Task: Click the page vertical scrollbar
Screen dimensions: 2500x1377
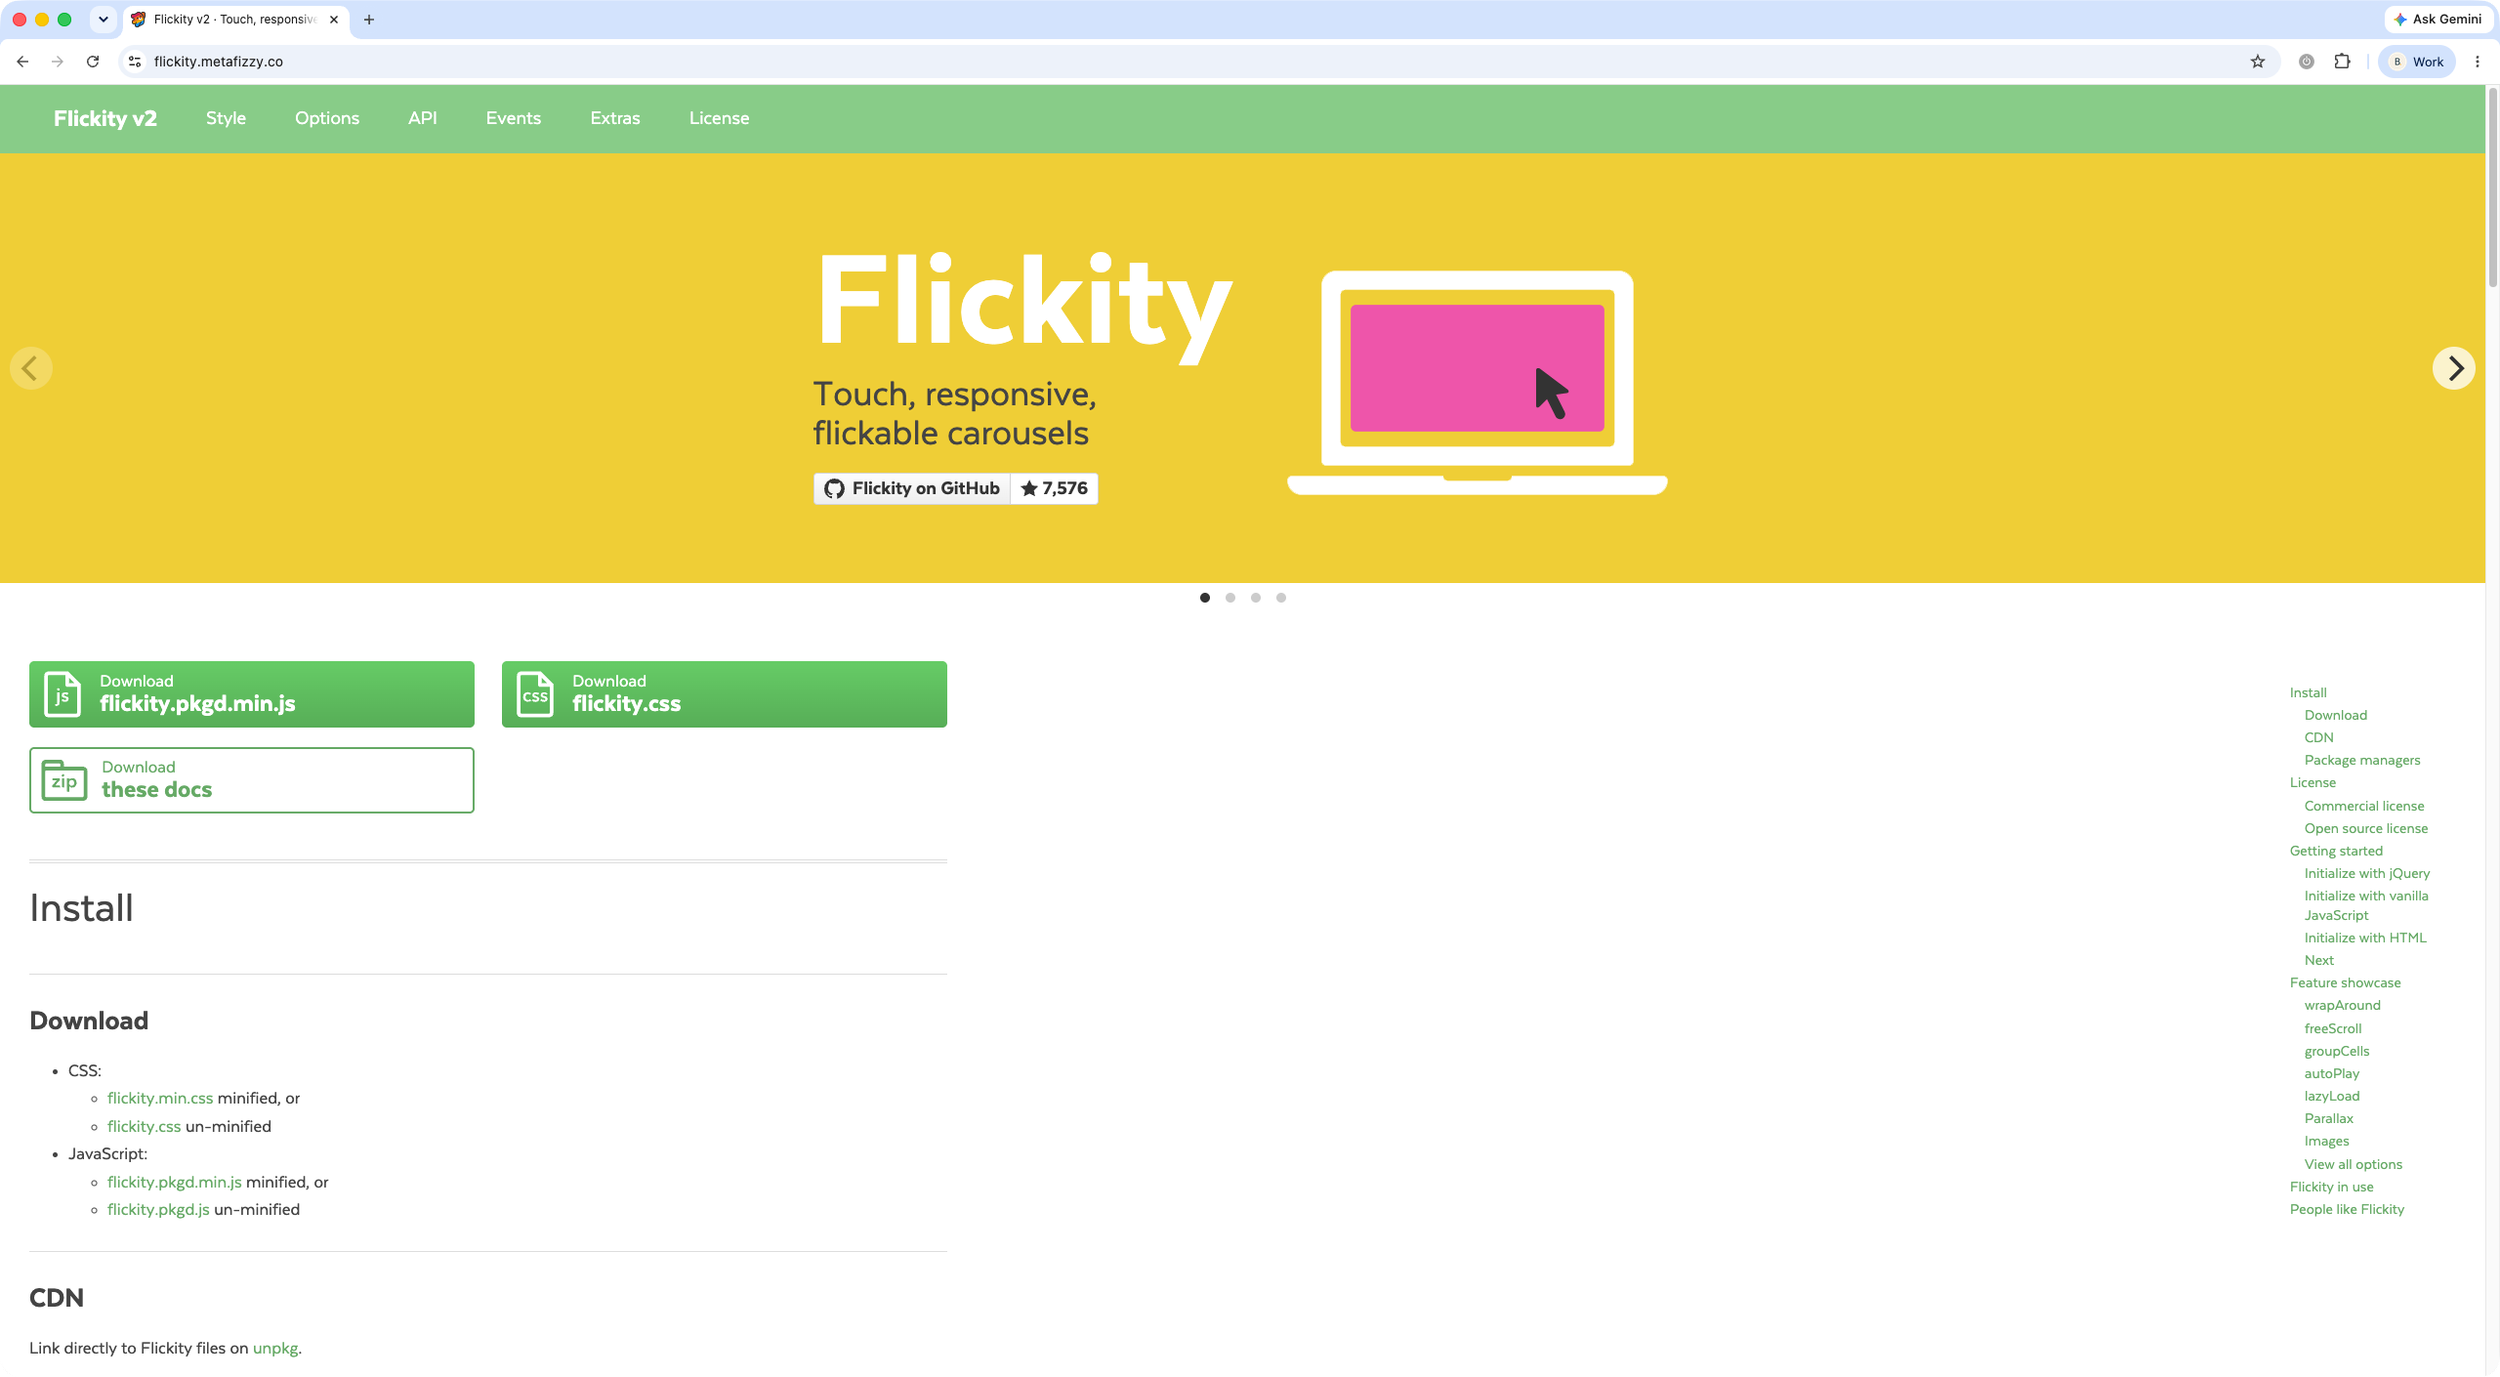Action: tap(2492, 188)
